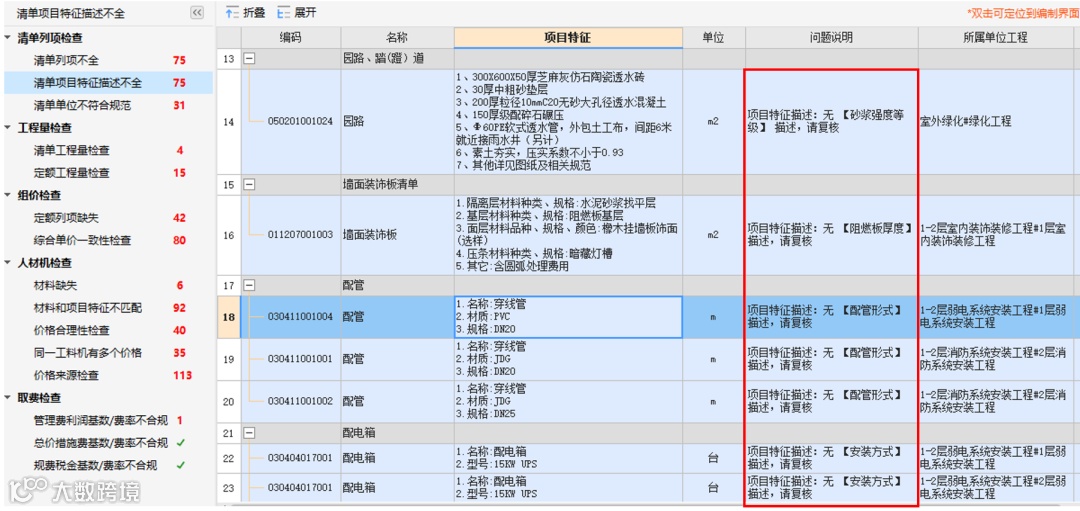Collapse the 工程量检查 tree group

click(7, 128)
